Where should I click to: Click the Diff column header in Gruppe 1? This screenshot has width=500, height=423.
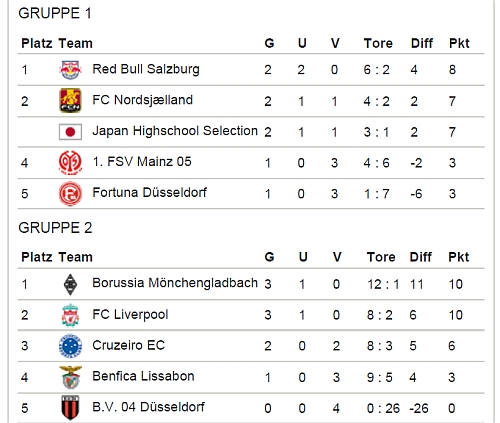(x=422, y=43)
